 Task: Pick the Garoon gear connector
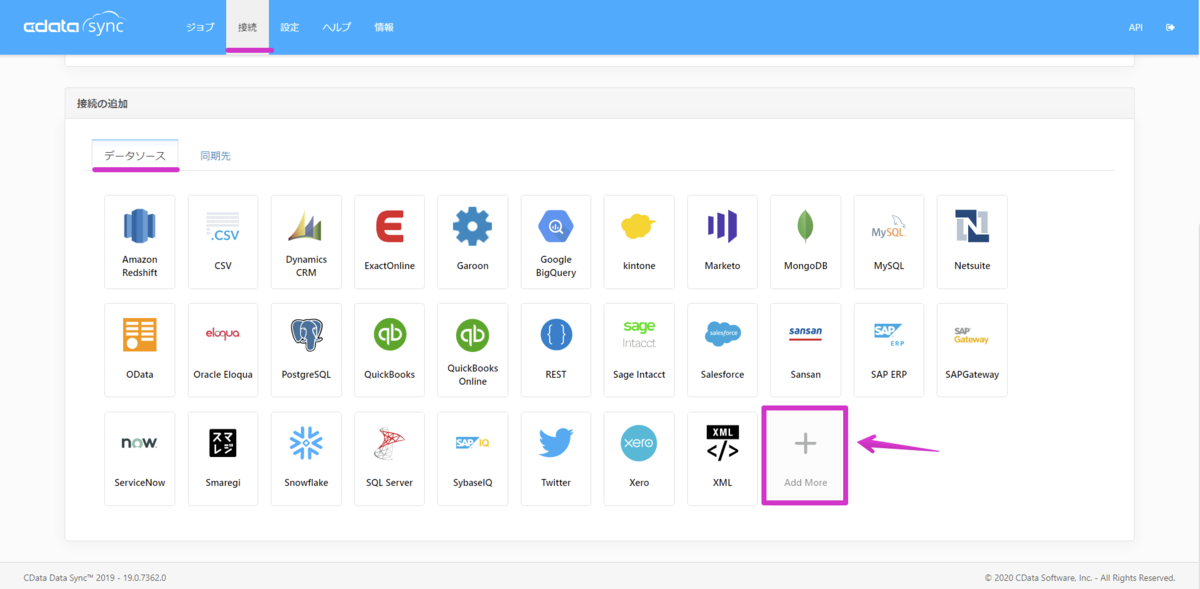click(x=473, y=242)
